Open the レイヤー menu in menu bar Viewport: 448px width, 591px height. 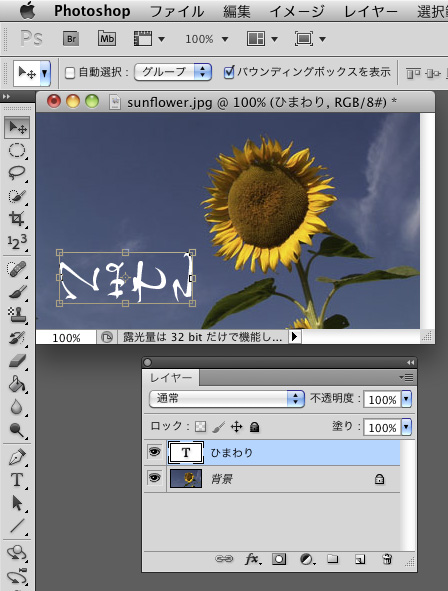click(371, 11)
